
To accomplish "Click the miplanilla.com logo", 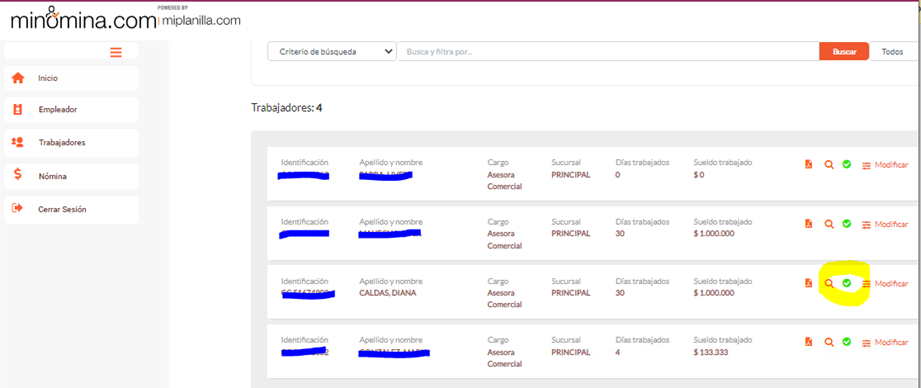I will point(200,21).
